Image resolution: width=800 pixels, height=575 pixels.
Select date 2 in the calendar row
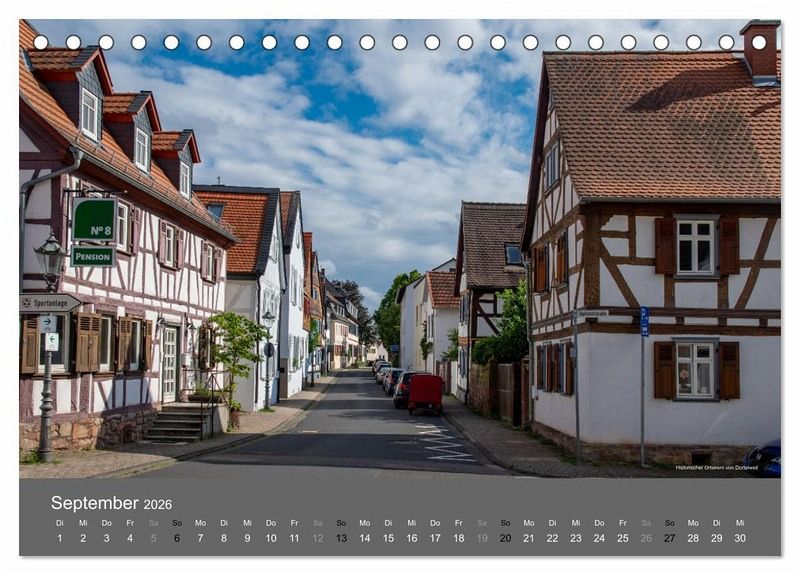(83, 538)
